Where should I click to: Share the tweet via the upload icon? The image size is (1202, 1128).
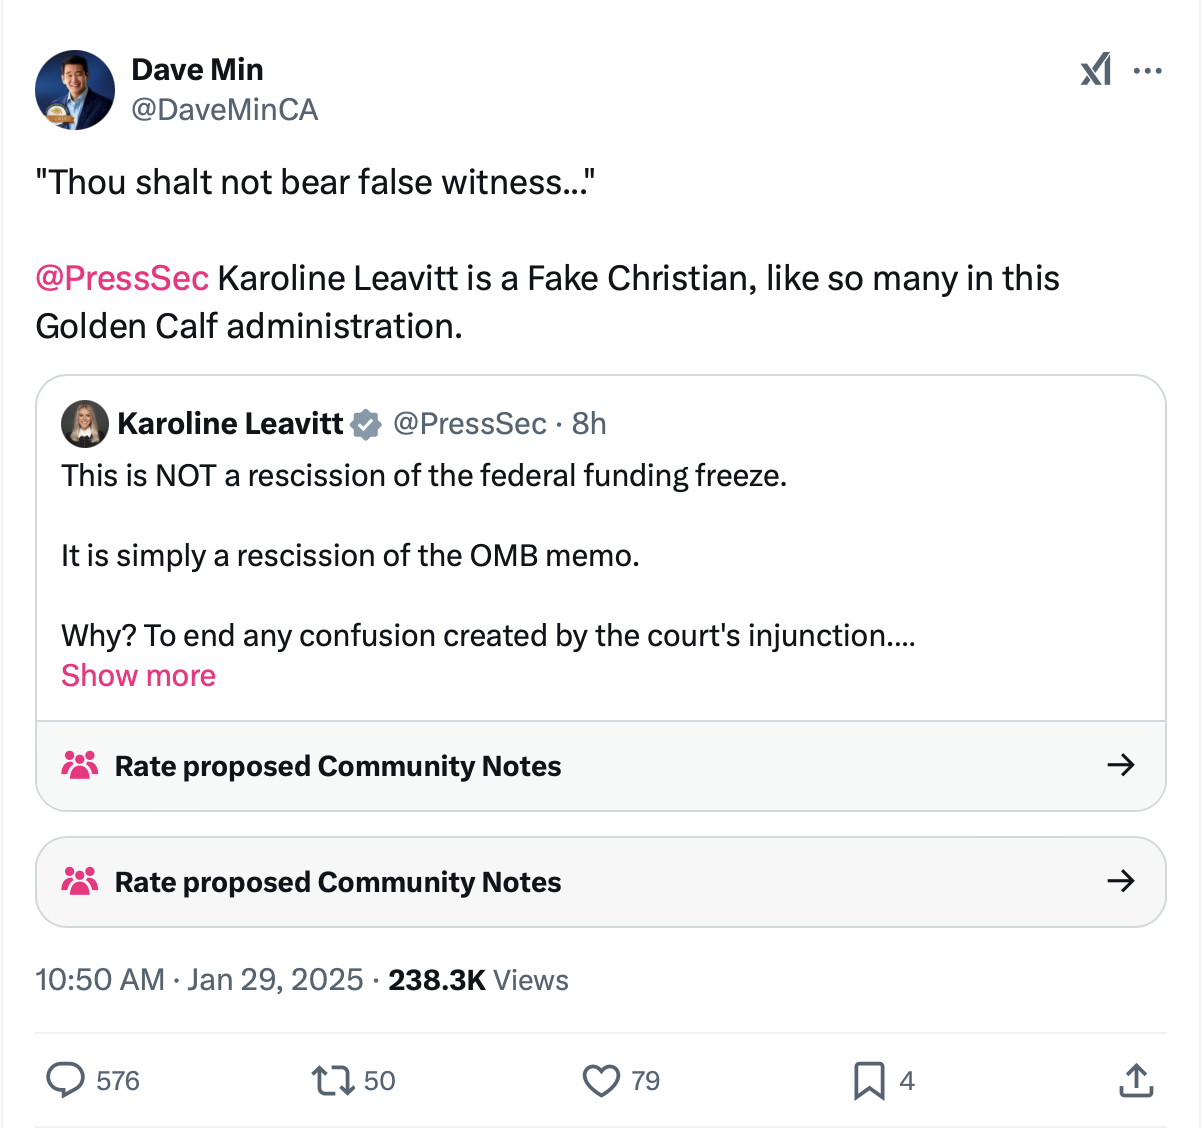click(x=1135, y=1080)
